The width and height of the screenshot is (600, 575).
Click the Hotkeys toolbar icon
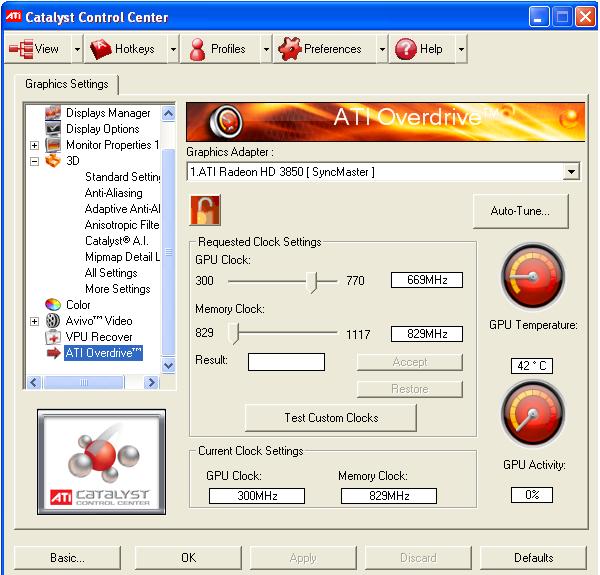click(101, 49)
